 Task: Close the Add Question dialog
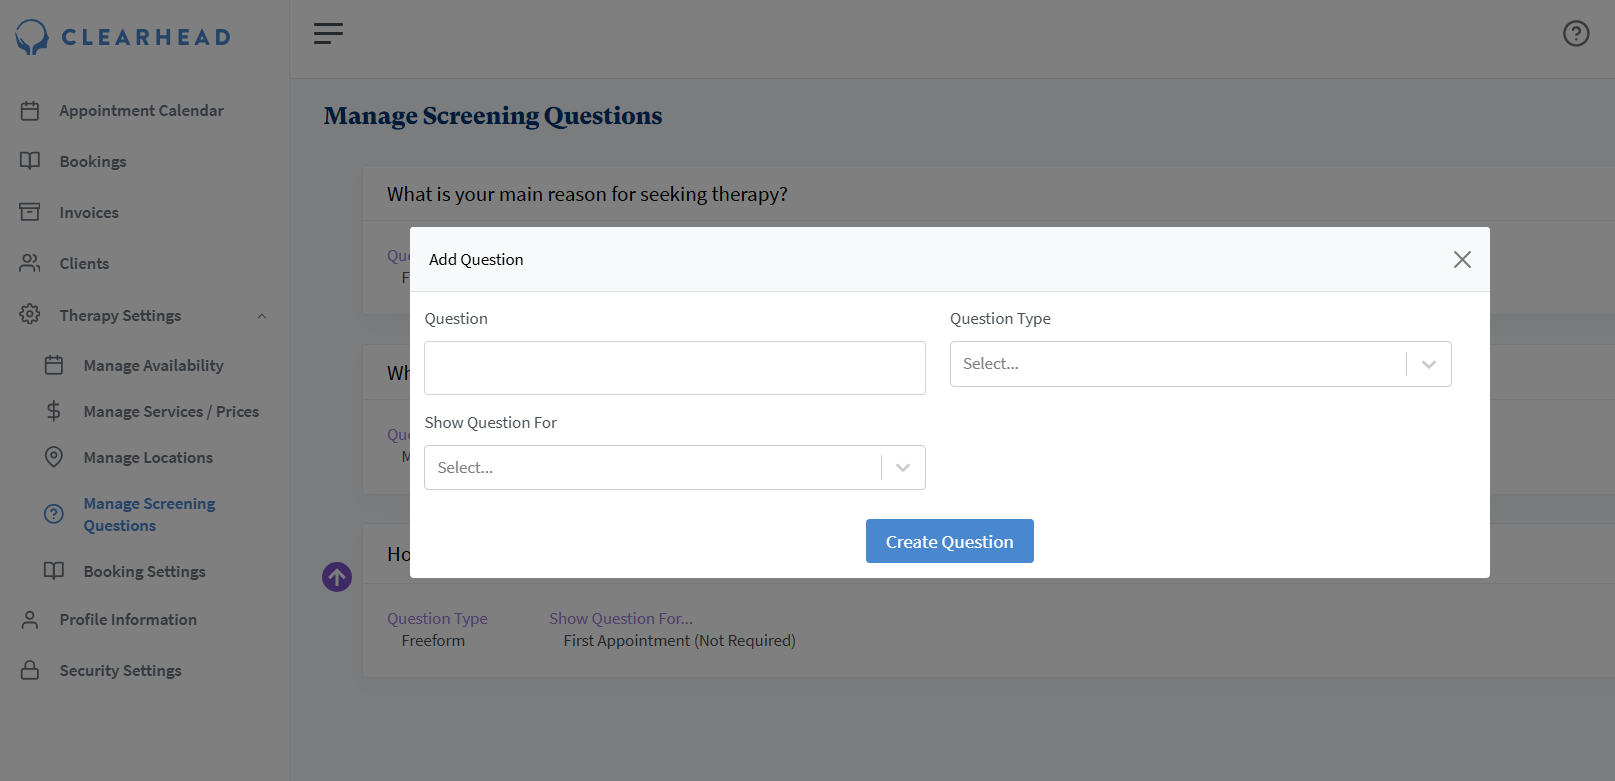click(x=1462, y=260)
